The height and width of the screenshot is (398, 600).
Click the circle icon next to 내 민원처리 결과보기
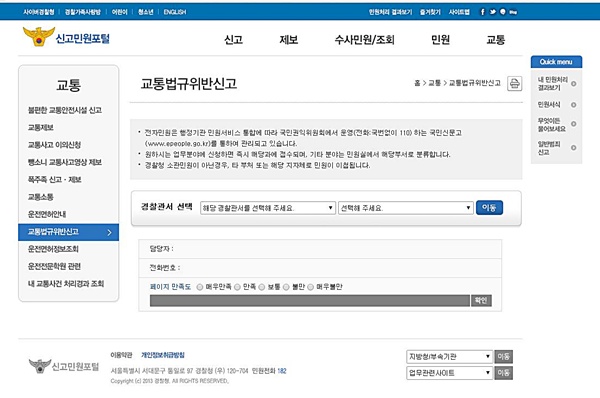point(573,83)
